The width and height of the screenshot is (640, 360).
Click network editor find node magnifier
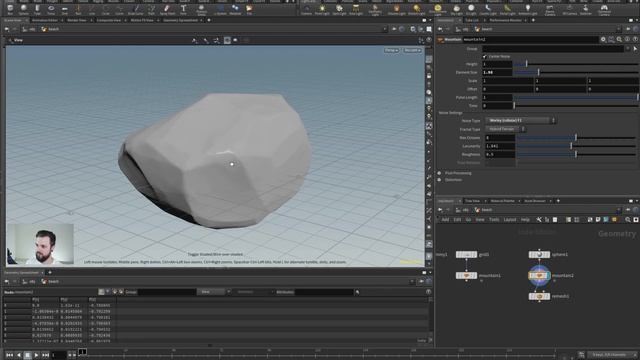(x=628, y=220)
